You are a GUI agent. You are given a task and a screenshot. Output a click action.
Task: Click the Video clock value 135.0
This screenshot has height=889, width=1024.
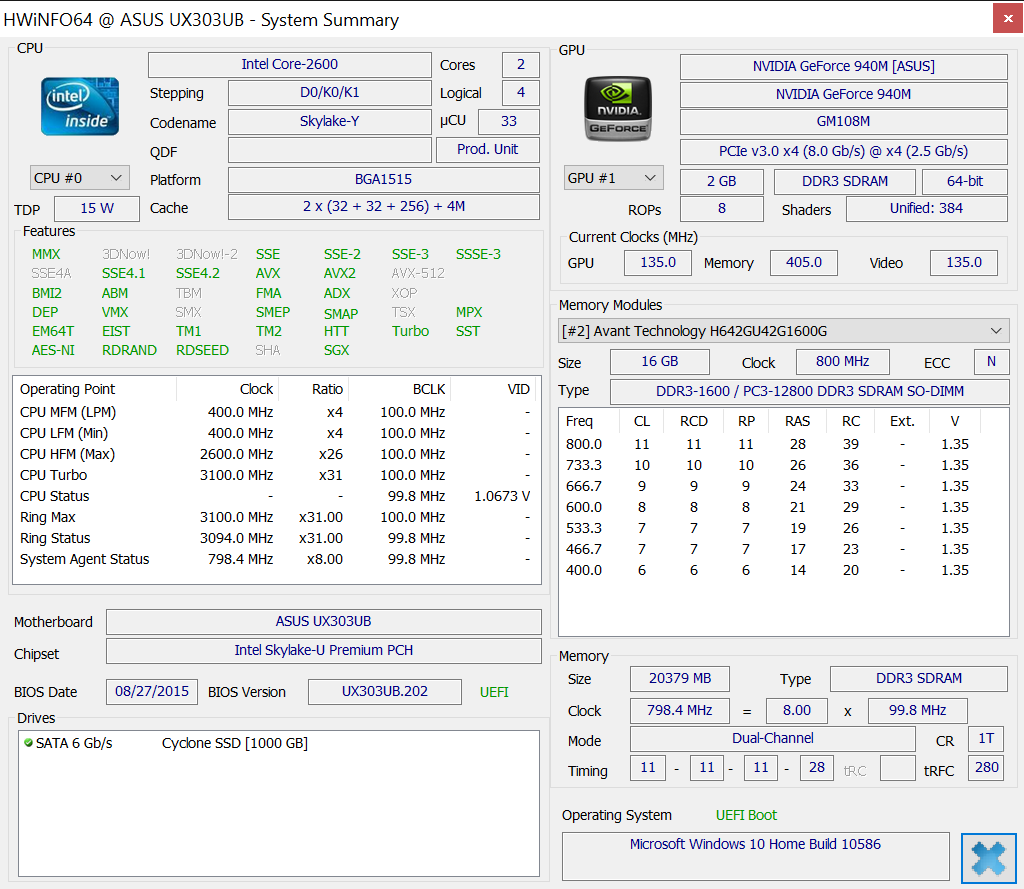click(964, 263)
